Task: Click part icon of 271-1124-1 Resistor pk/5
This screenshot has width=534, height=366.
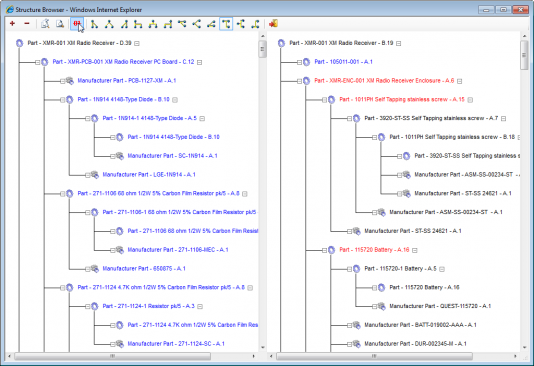Action: tap(95, 306)
